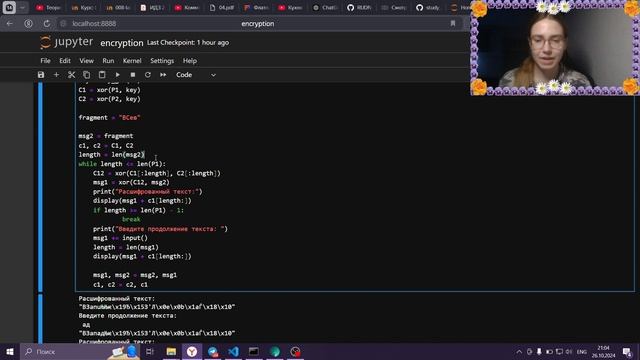Select the output cell via its blue bar
Image resolution: width=640 pixels, height=360 pixels.
40,318
